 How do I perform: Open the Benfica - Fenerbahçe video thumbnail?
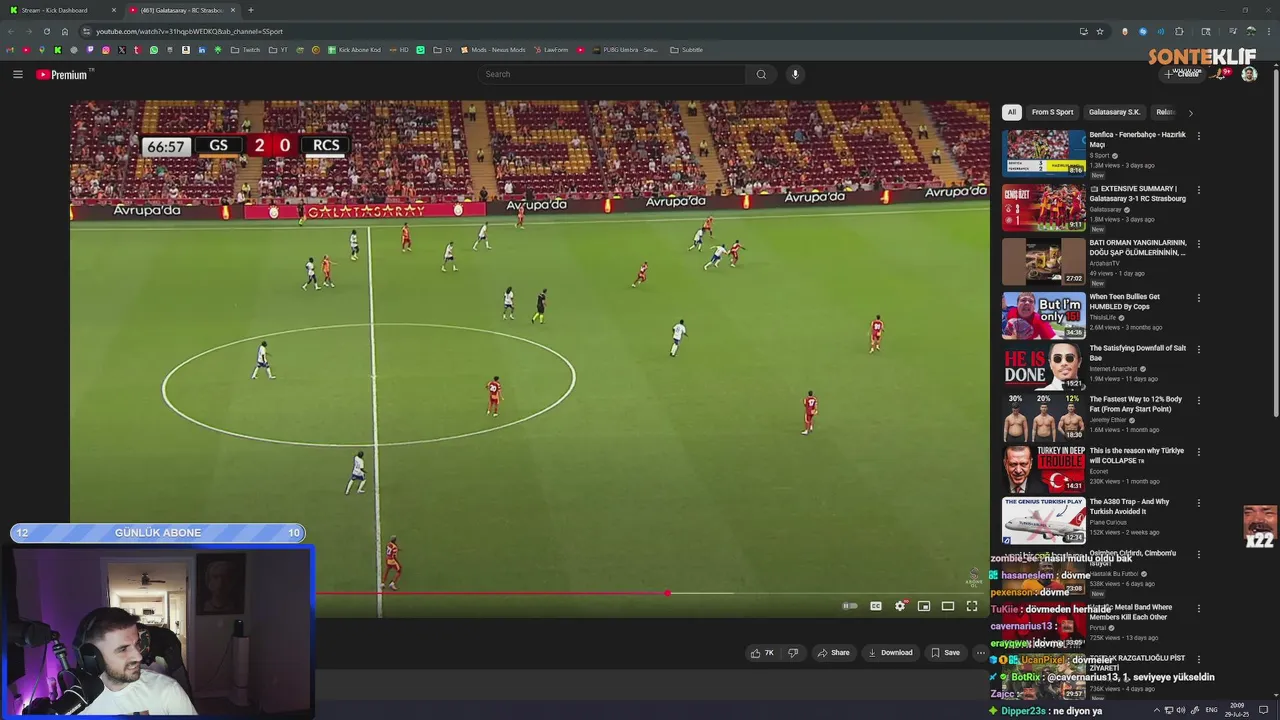1043,153
